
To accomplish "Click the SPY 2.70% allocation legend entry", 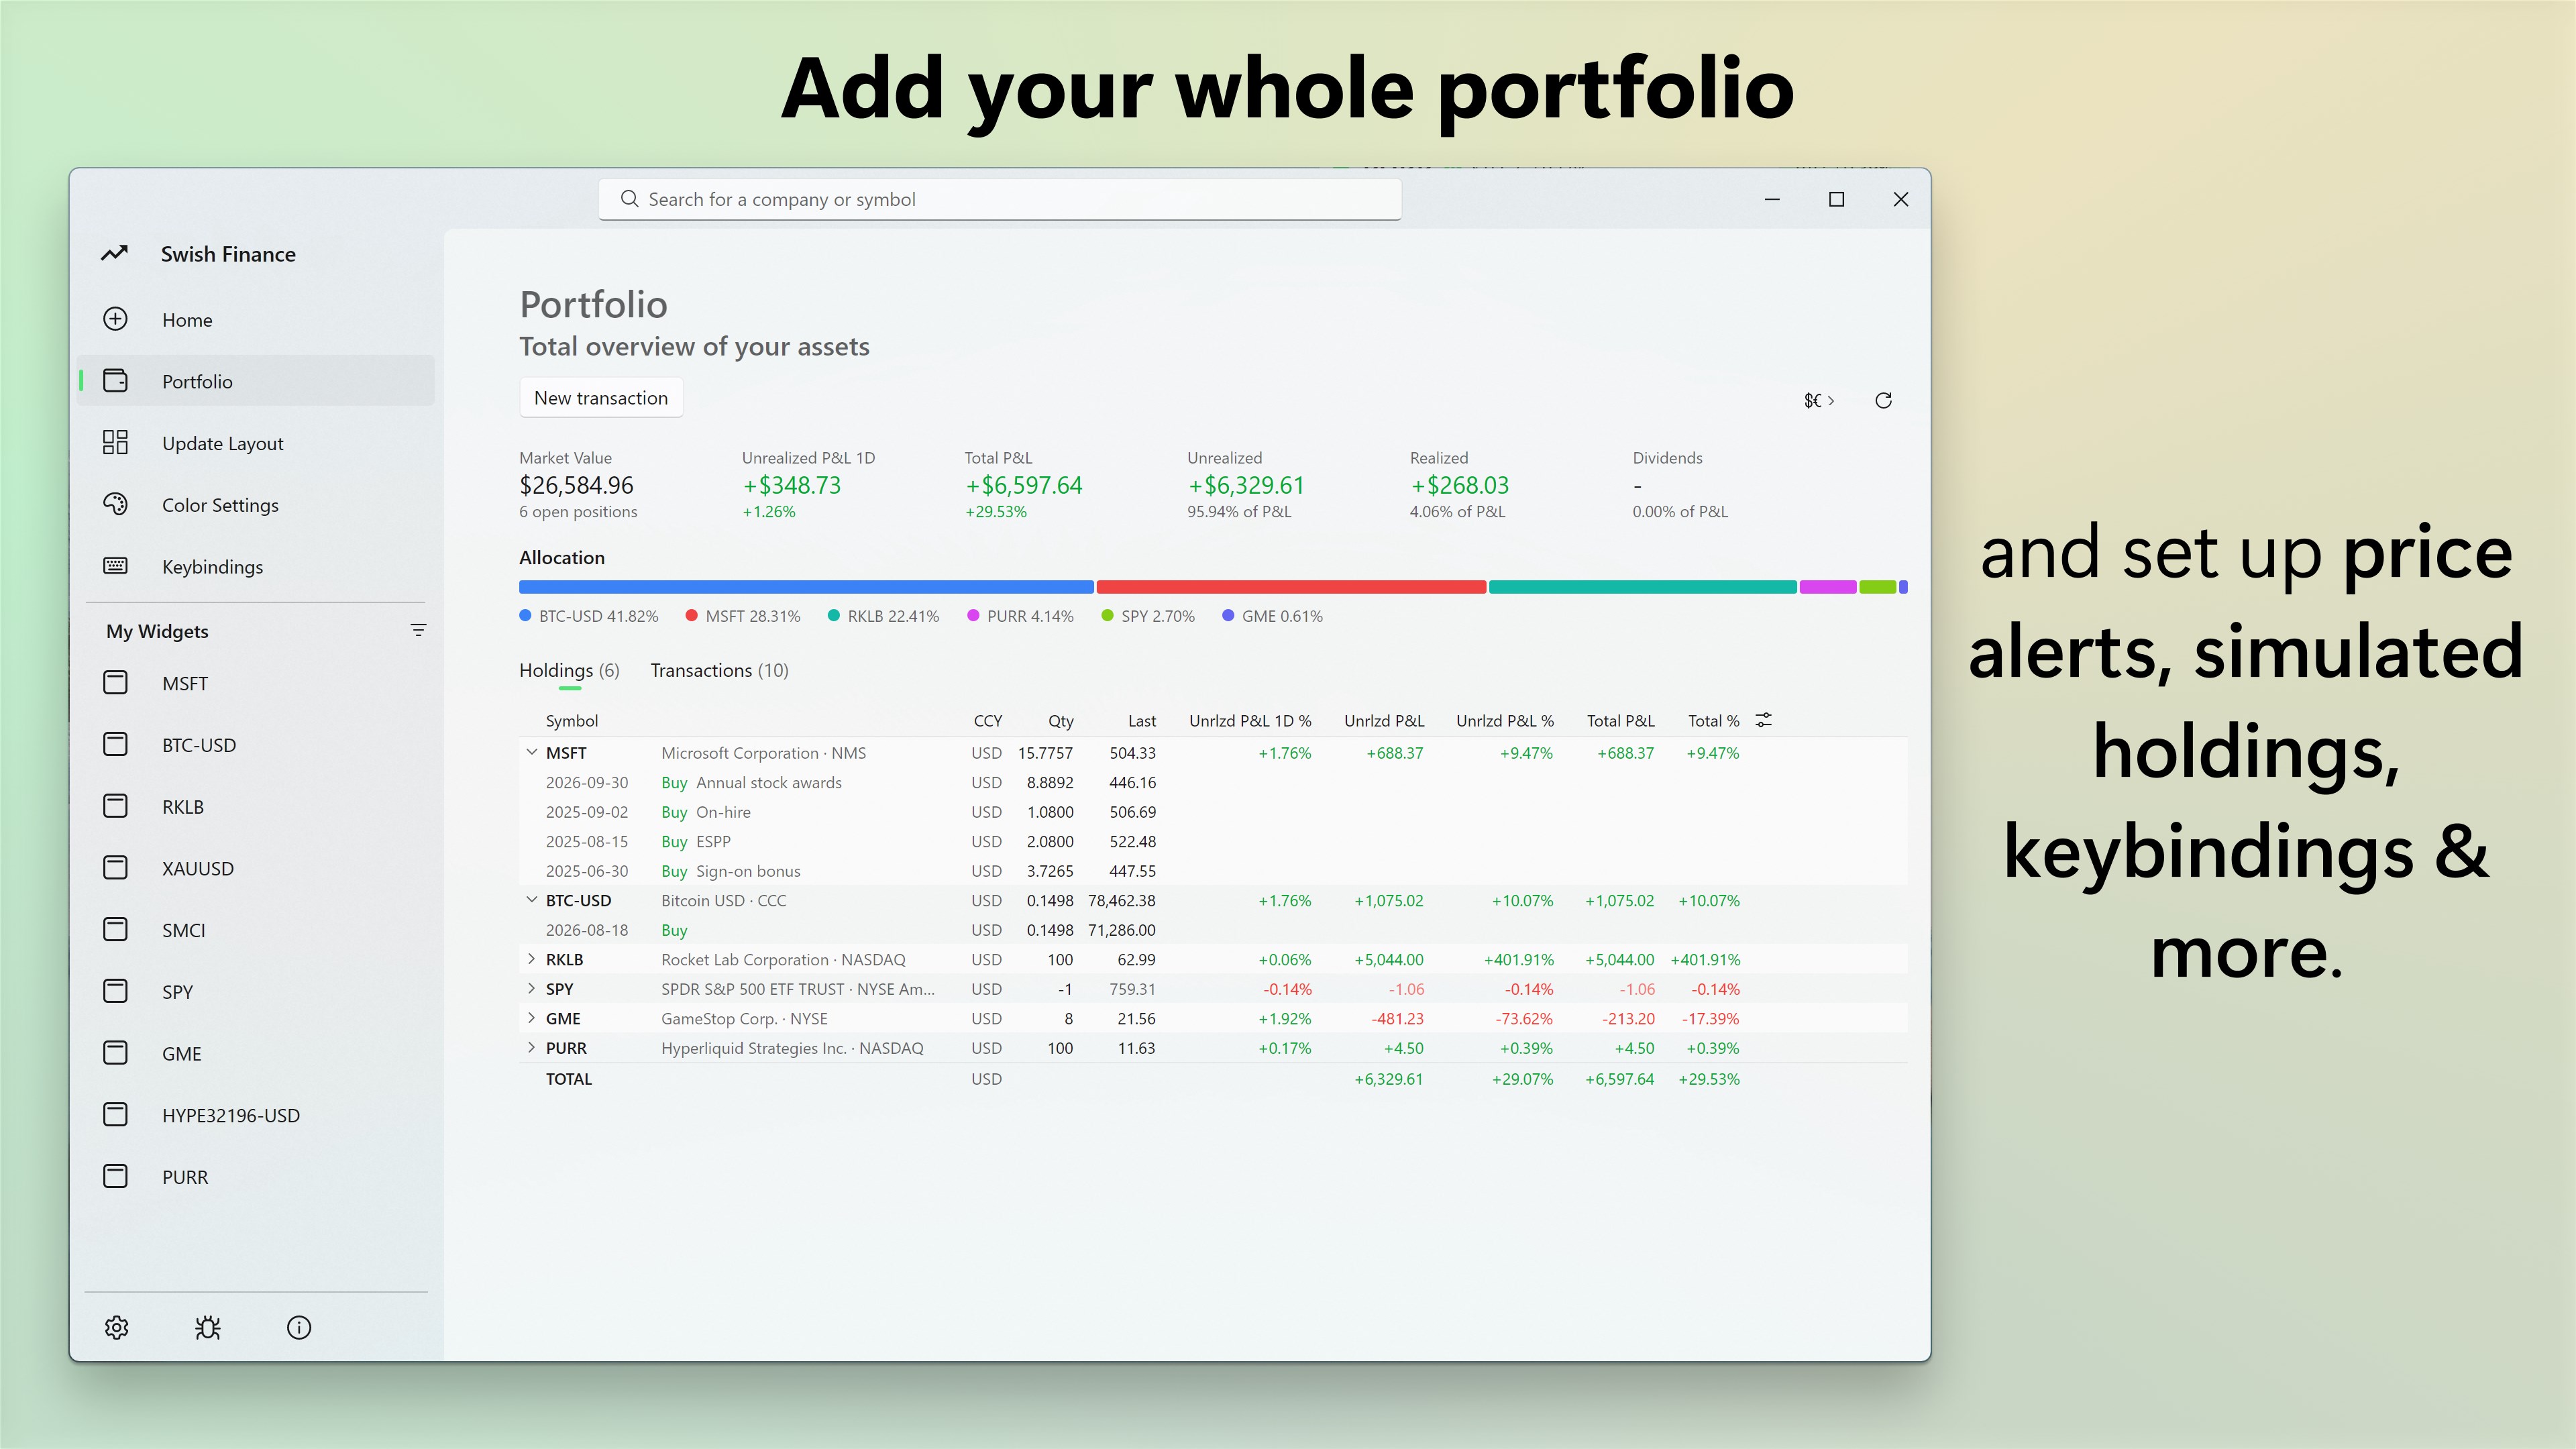I will [1148, 616].
